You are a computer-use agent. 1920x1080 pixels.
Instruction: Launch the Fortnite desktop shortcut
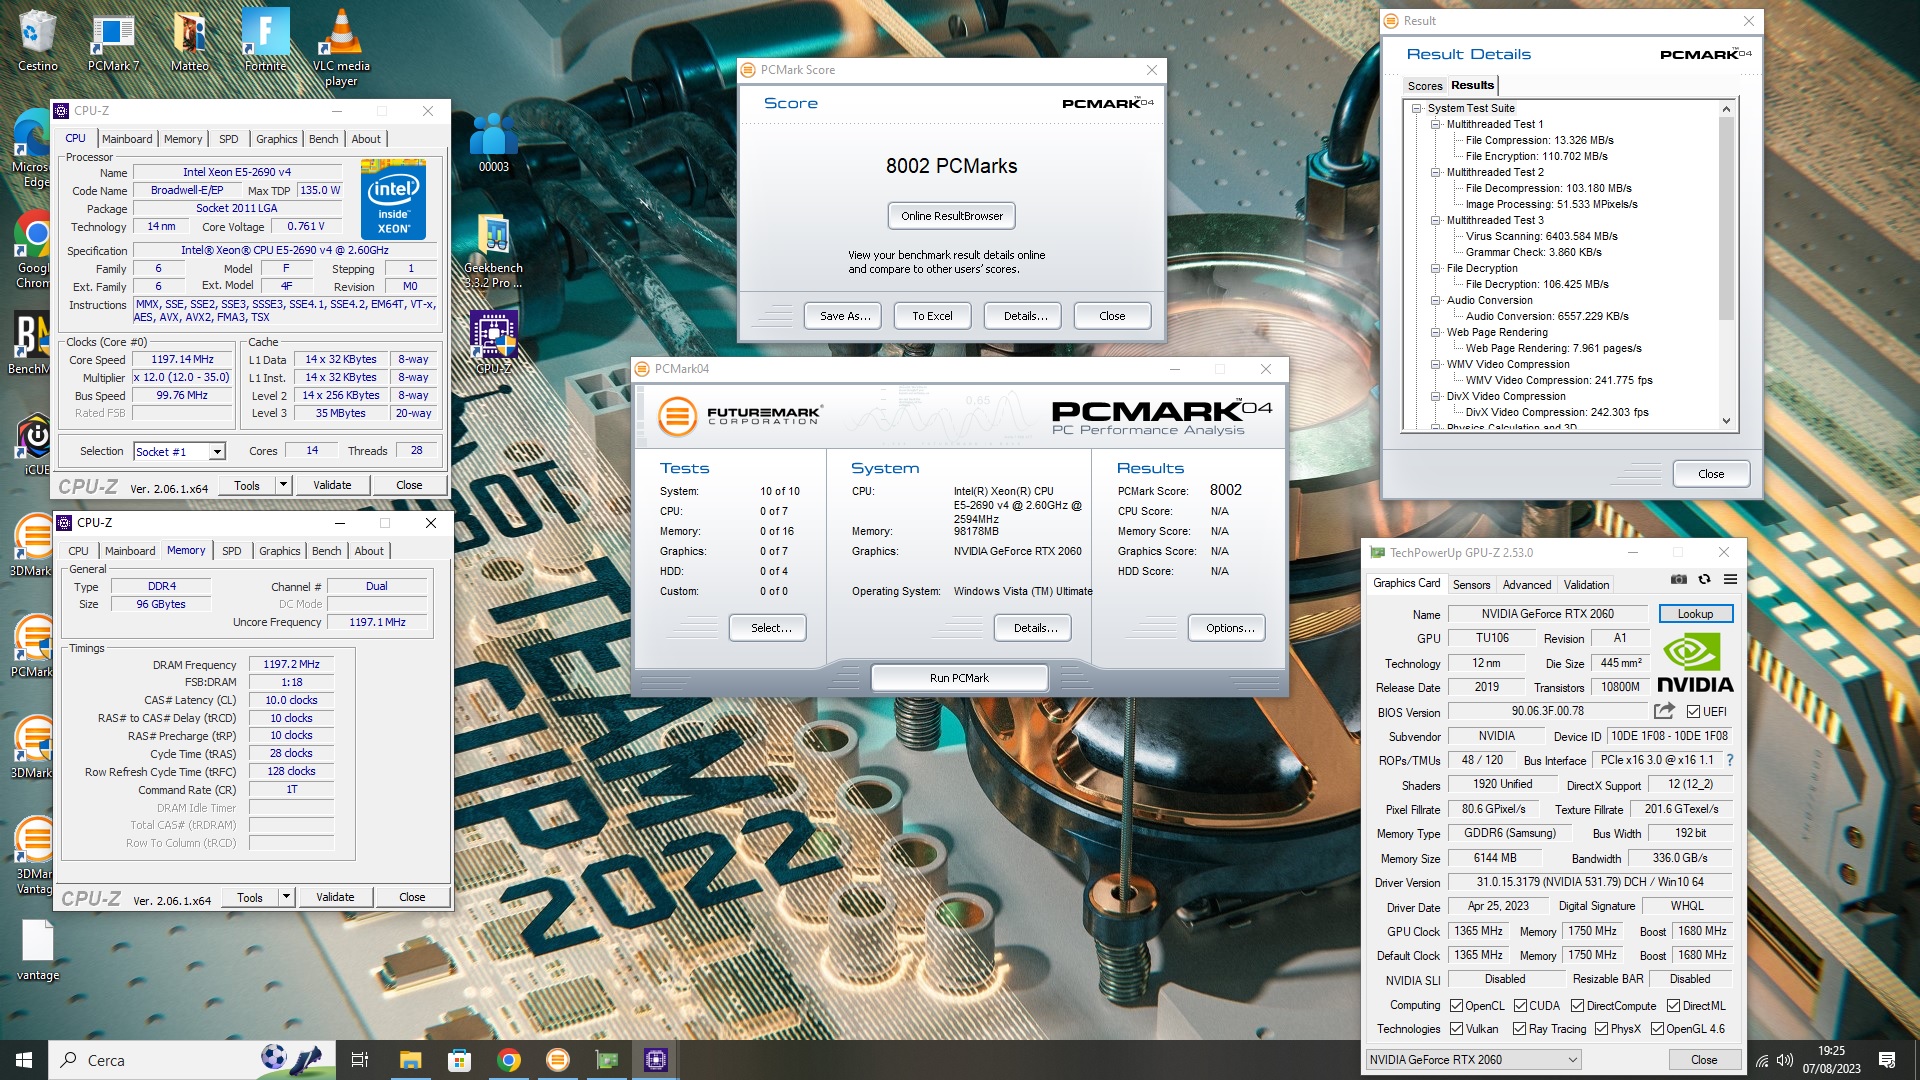266,42
